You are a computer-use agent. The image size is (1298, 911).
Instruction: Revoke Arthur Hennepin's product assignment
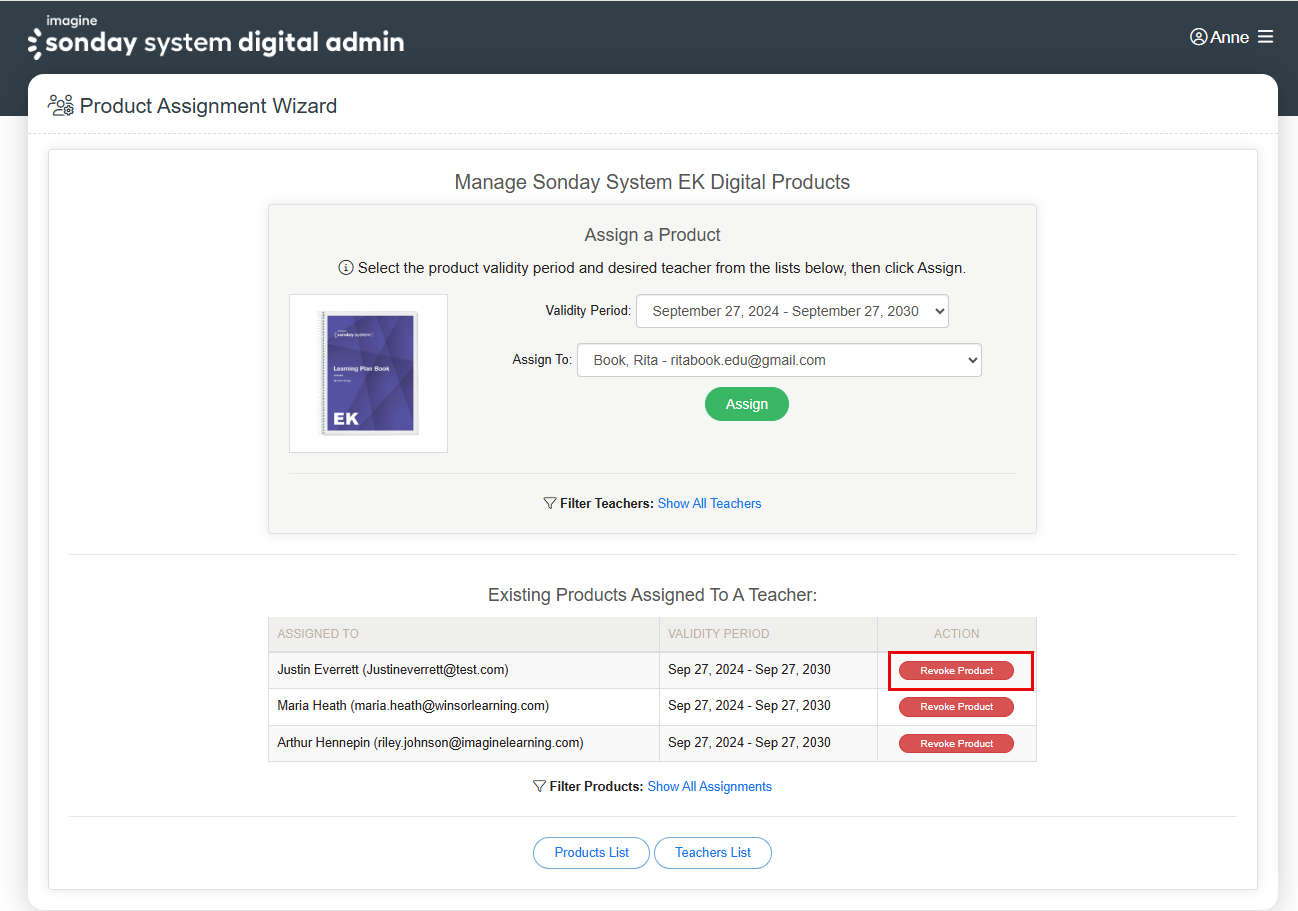[956, 743]
